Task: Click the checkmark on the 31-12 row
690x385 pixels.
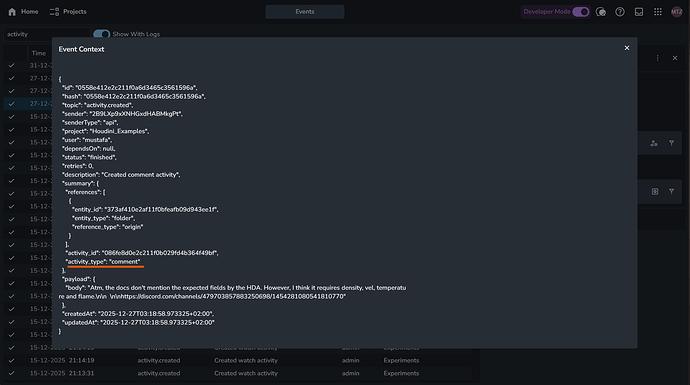Action: (11, 65)
